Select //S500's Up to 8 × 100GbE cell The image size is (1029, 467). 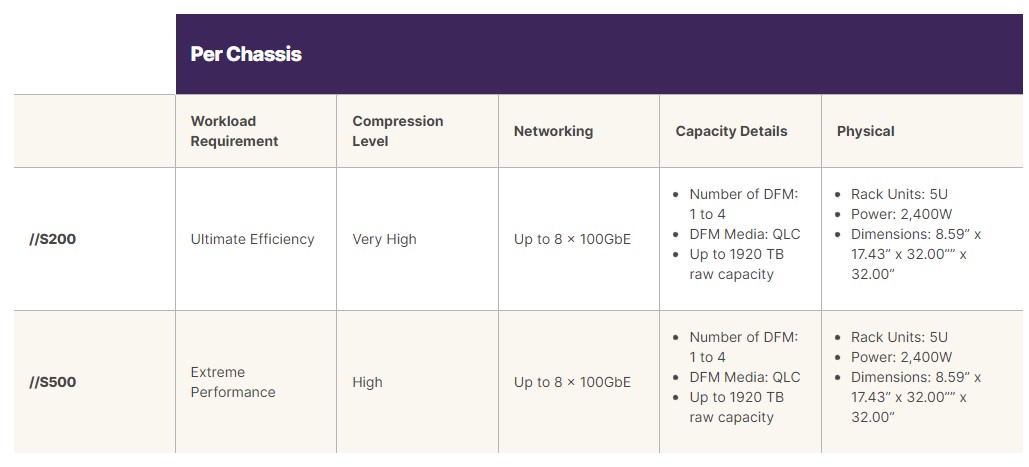pos(572,382)
